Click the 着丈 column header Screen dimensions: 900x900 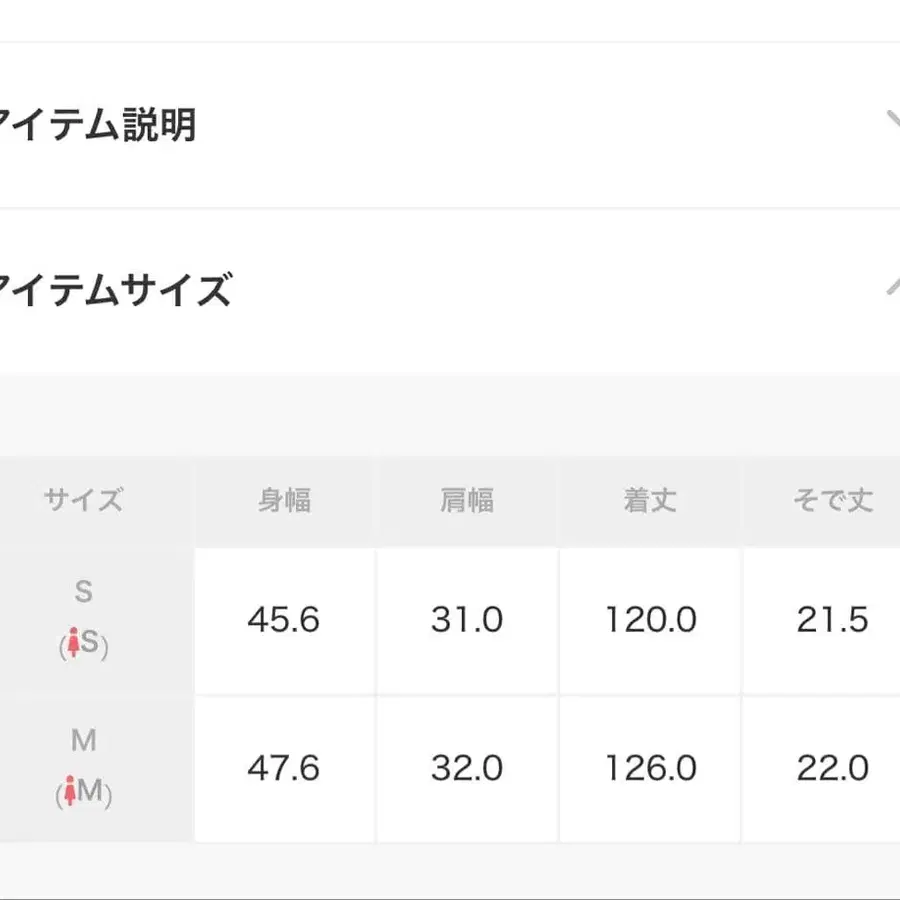pos(649,500)
